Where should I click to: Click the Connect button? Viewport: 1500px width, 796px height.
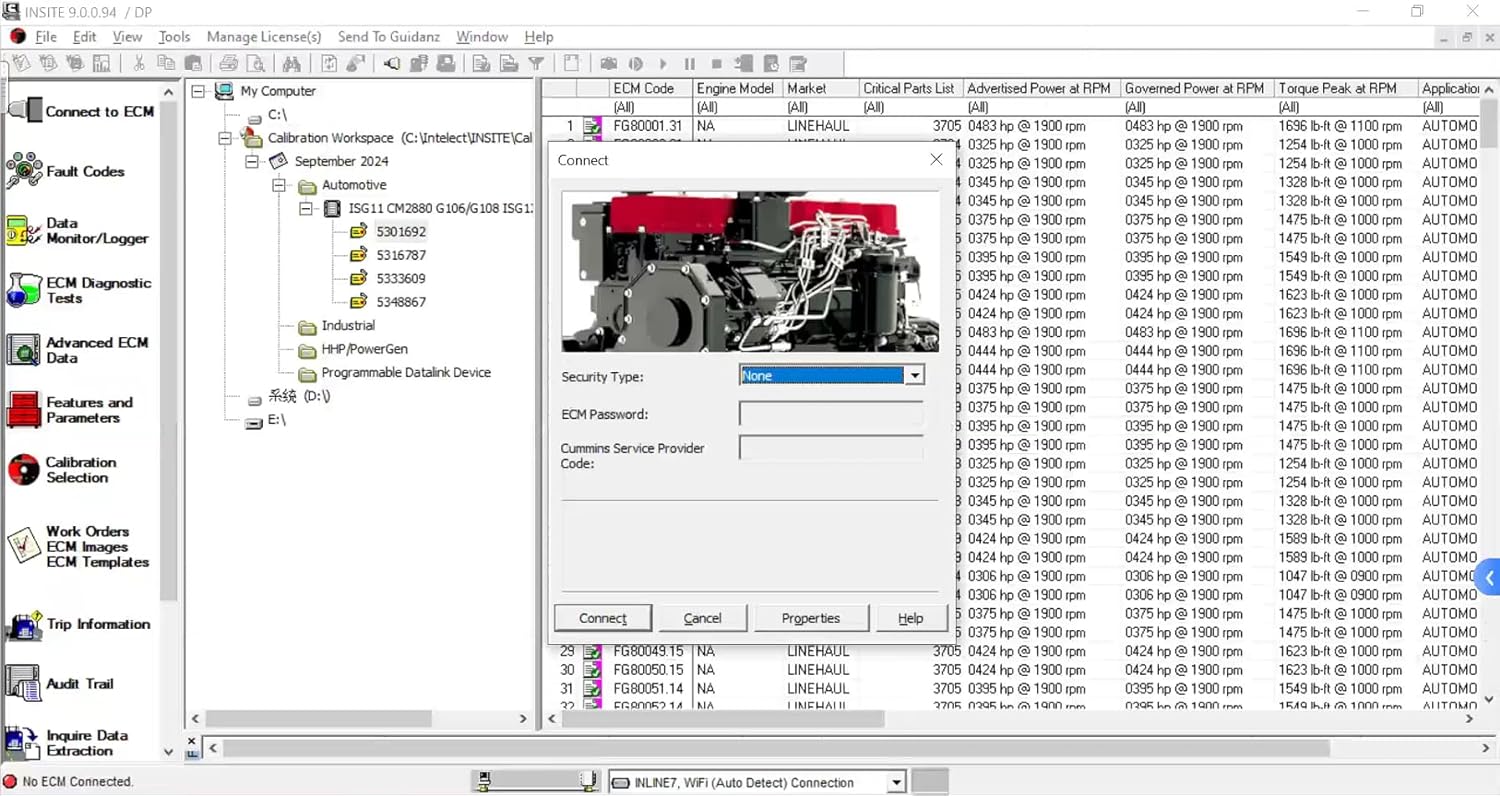tap(602, 617)
